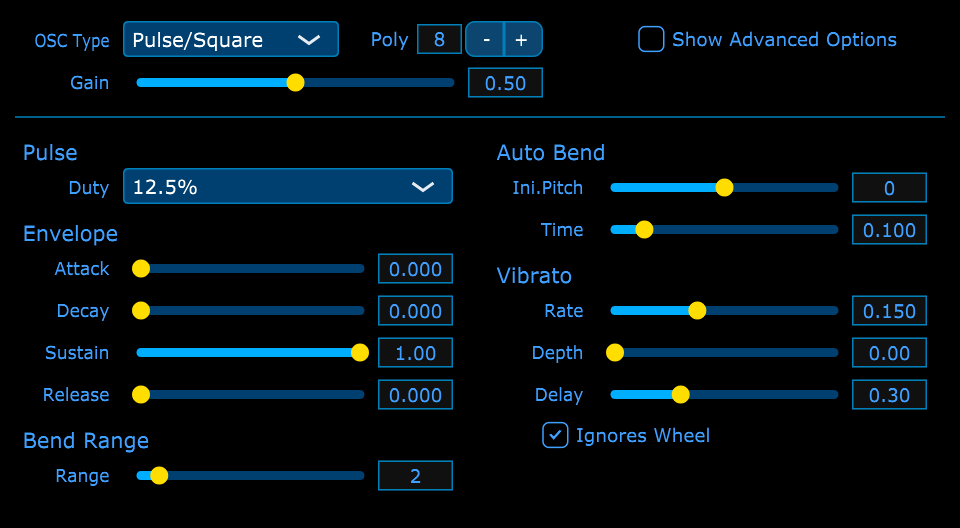Click the Decay slider knob
The width and height of the screenshot is (960, 528).
tap(141, 311)
